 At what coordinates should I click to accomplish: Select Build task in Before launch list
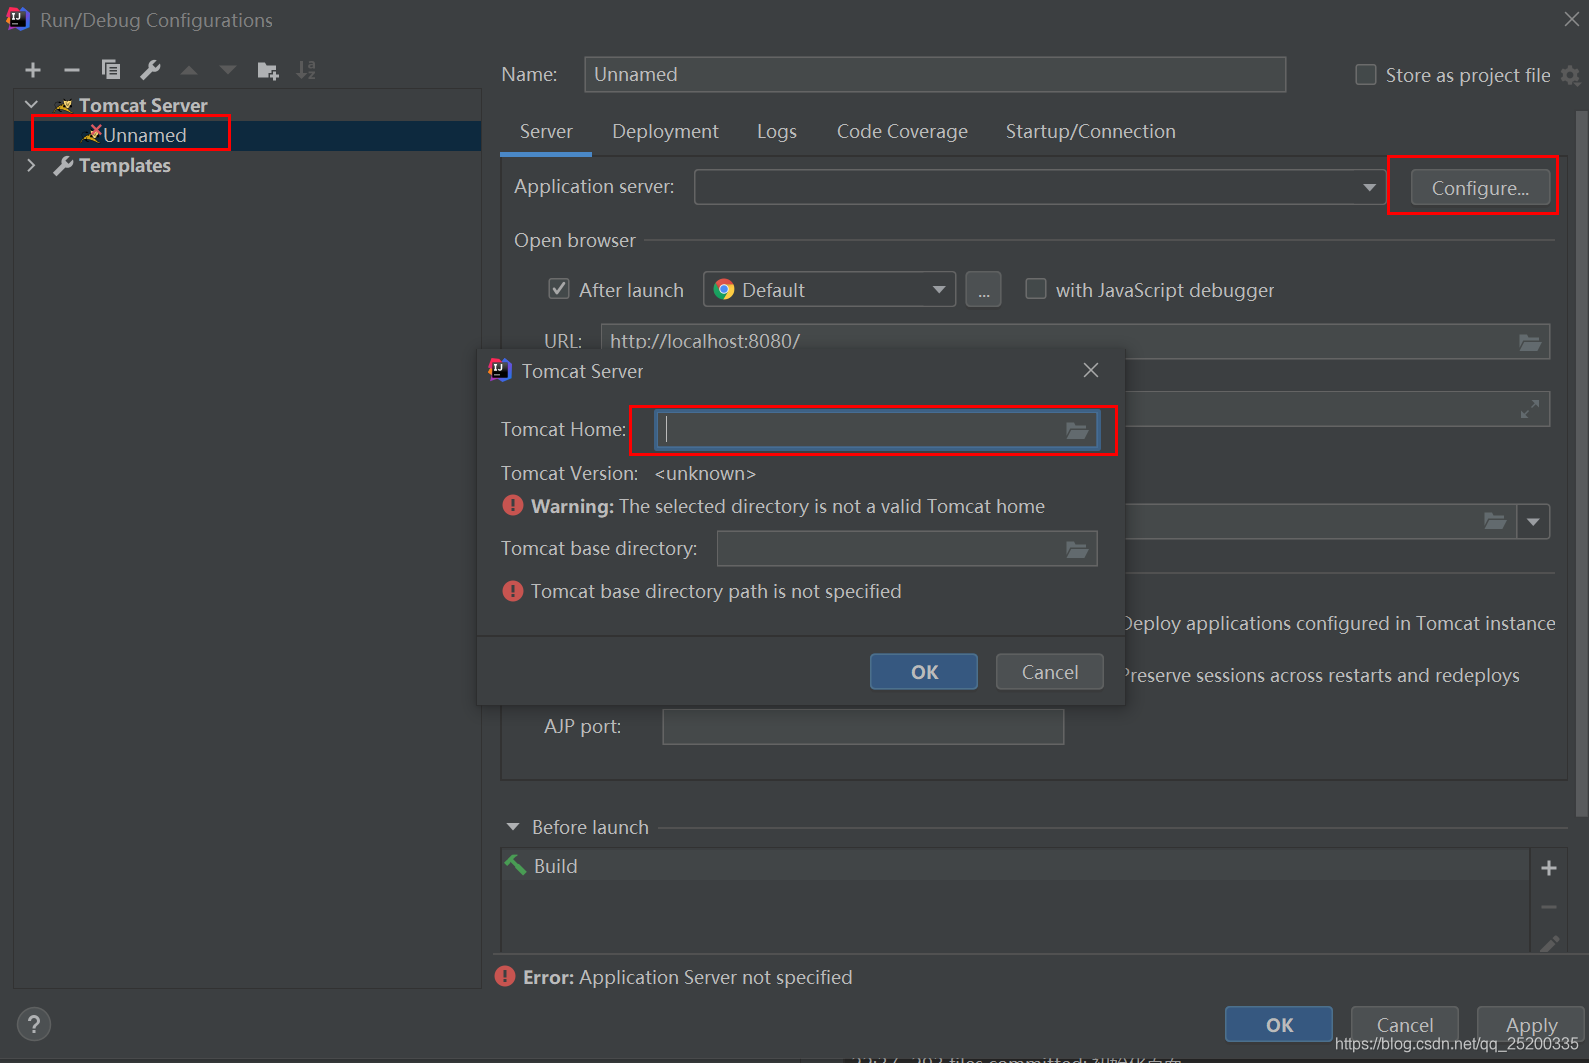tap(1015, 866)
